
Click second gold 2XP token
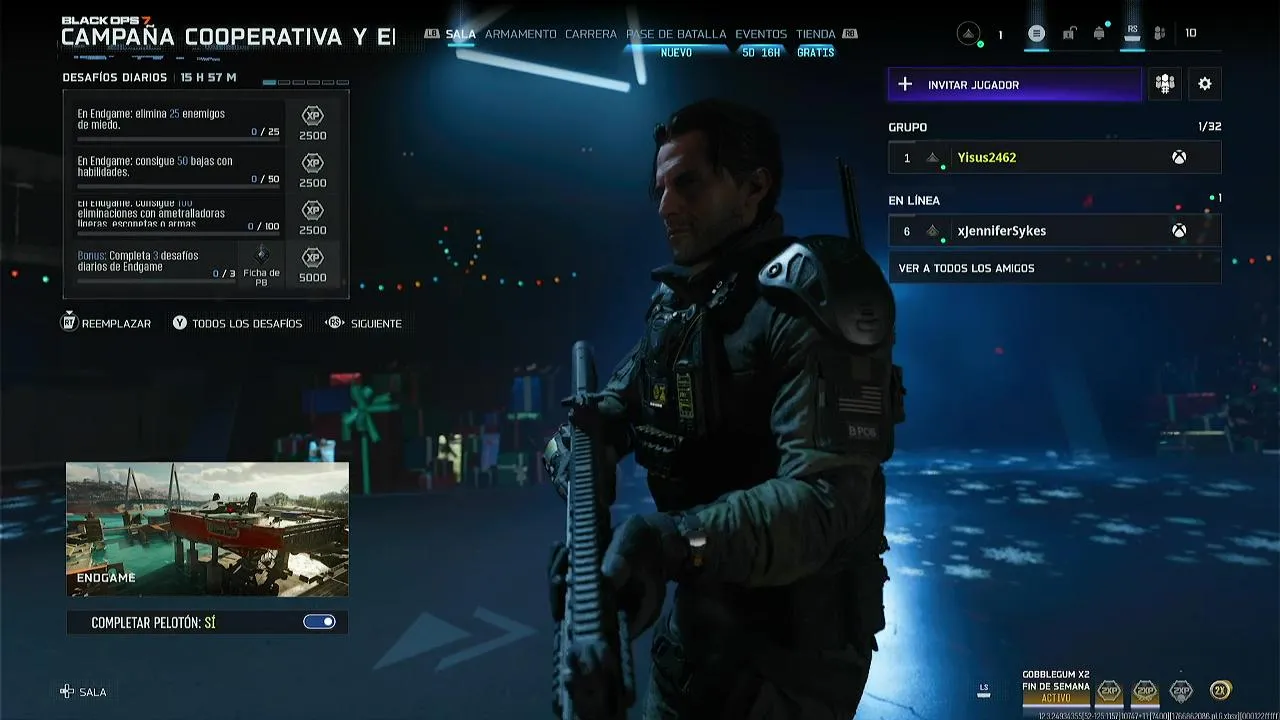click(1145, 690)
